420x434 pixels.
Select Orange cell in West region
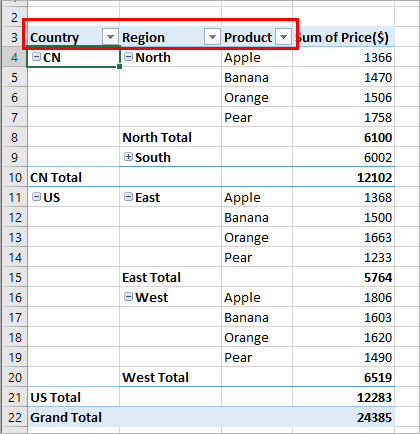pyautogui.click(x=257, y=337)
